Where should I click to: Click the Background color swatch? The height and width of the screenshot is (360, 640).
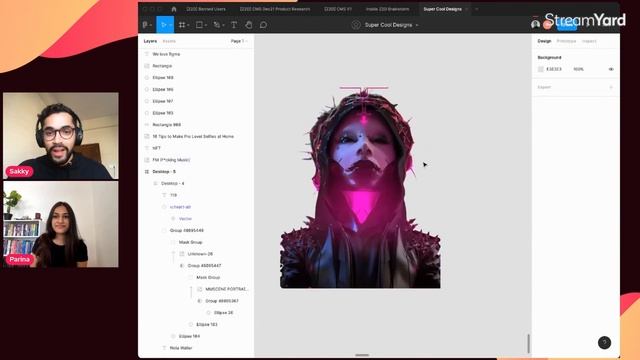coord(541,69)
